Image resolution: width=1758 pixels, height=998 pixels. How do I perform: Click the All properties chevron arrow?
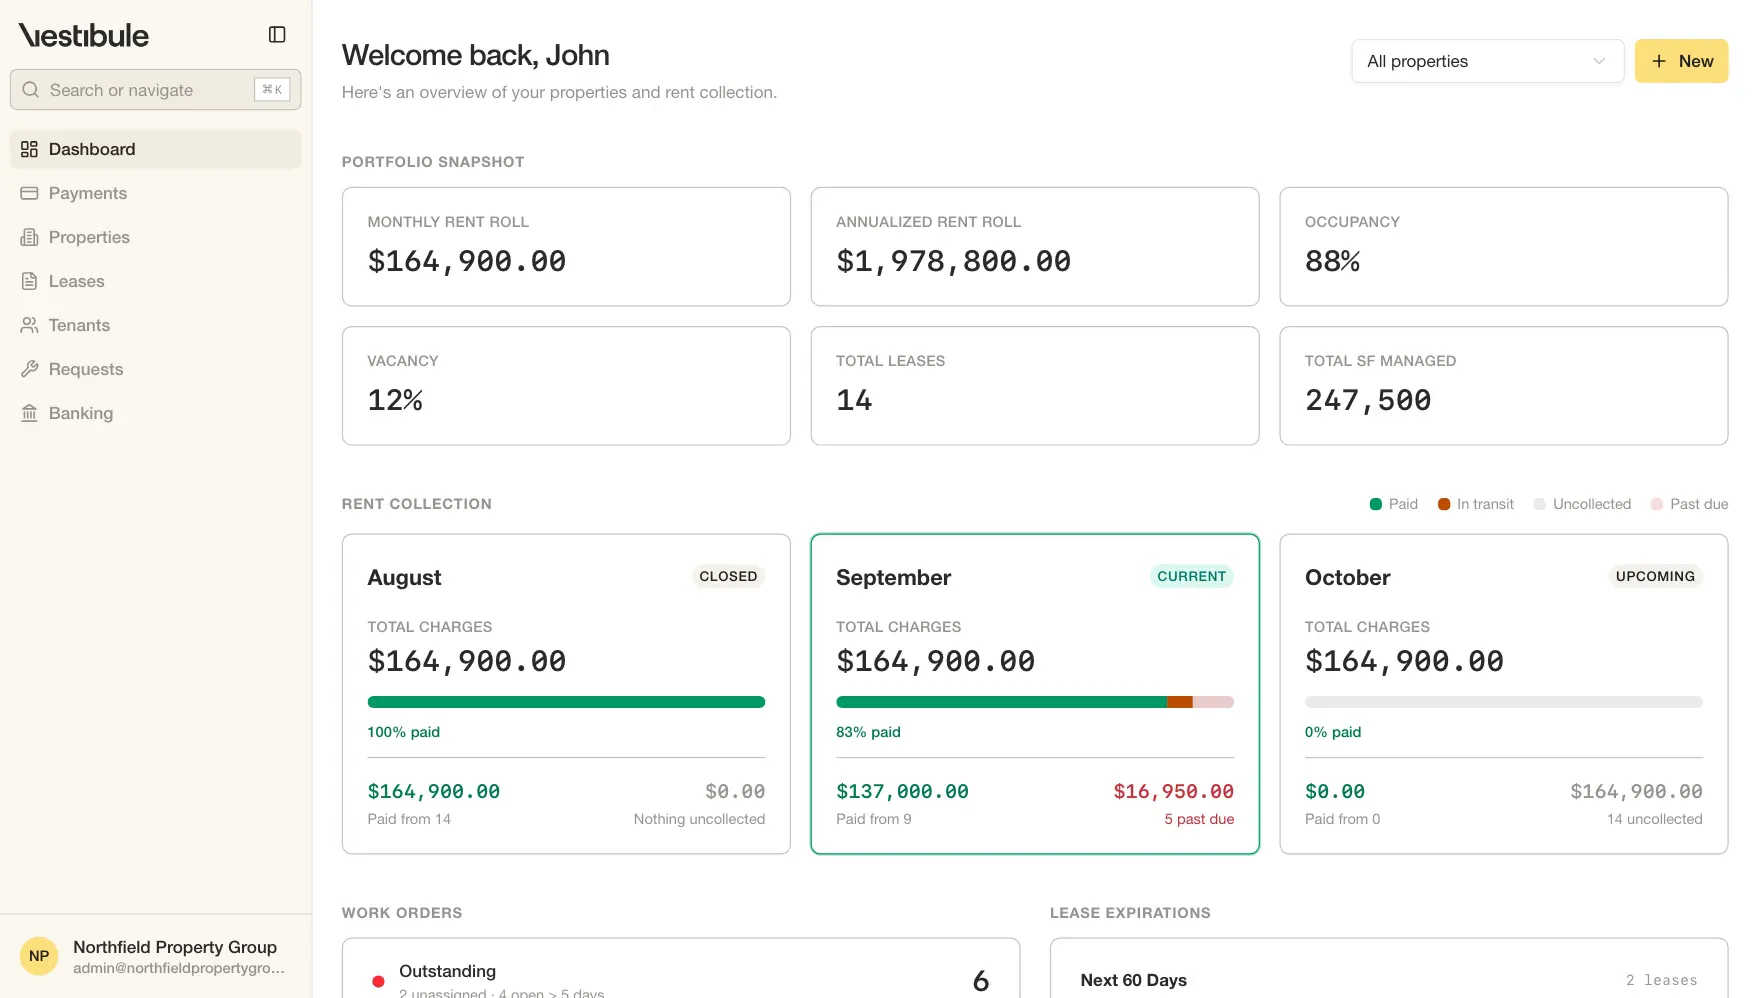click(x=1599, y=61)
